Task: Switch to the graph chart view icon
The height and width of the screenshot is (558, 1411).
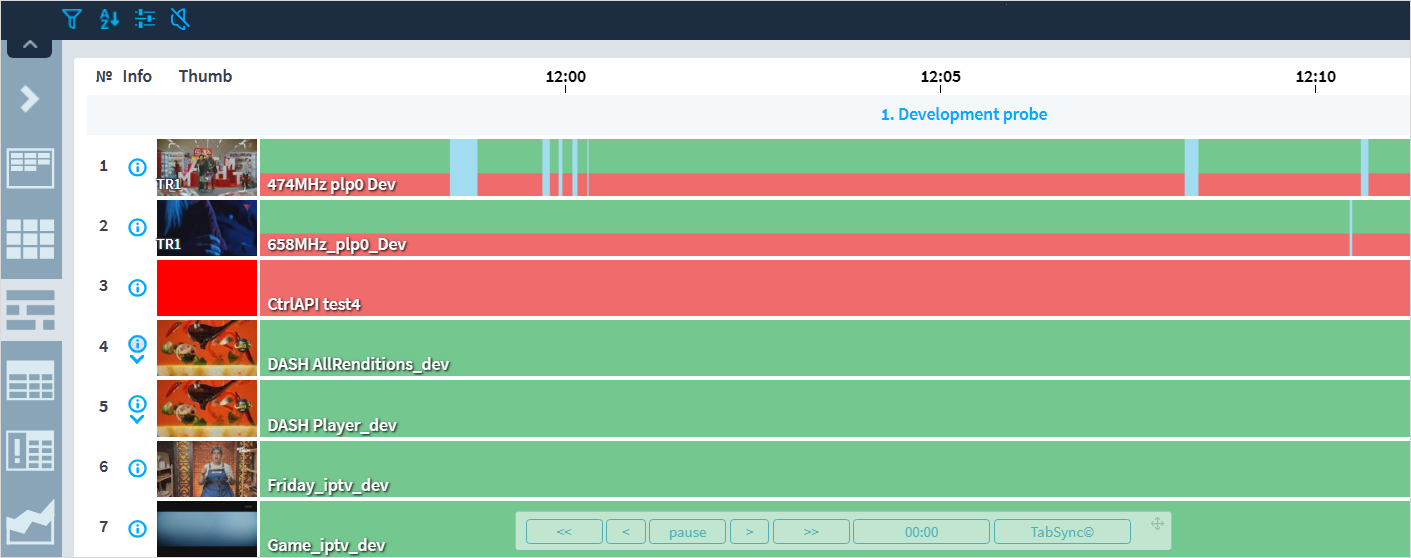Action: coord(30,524)
